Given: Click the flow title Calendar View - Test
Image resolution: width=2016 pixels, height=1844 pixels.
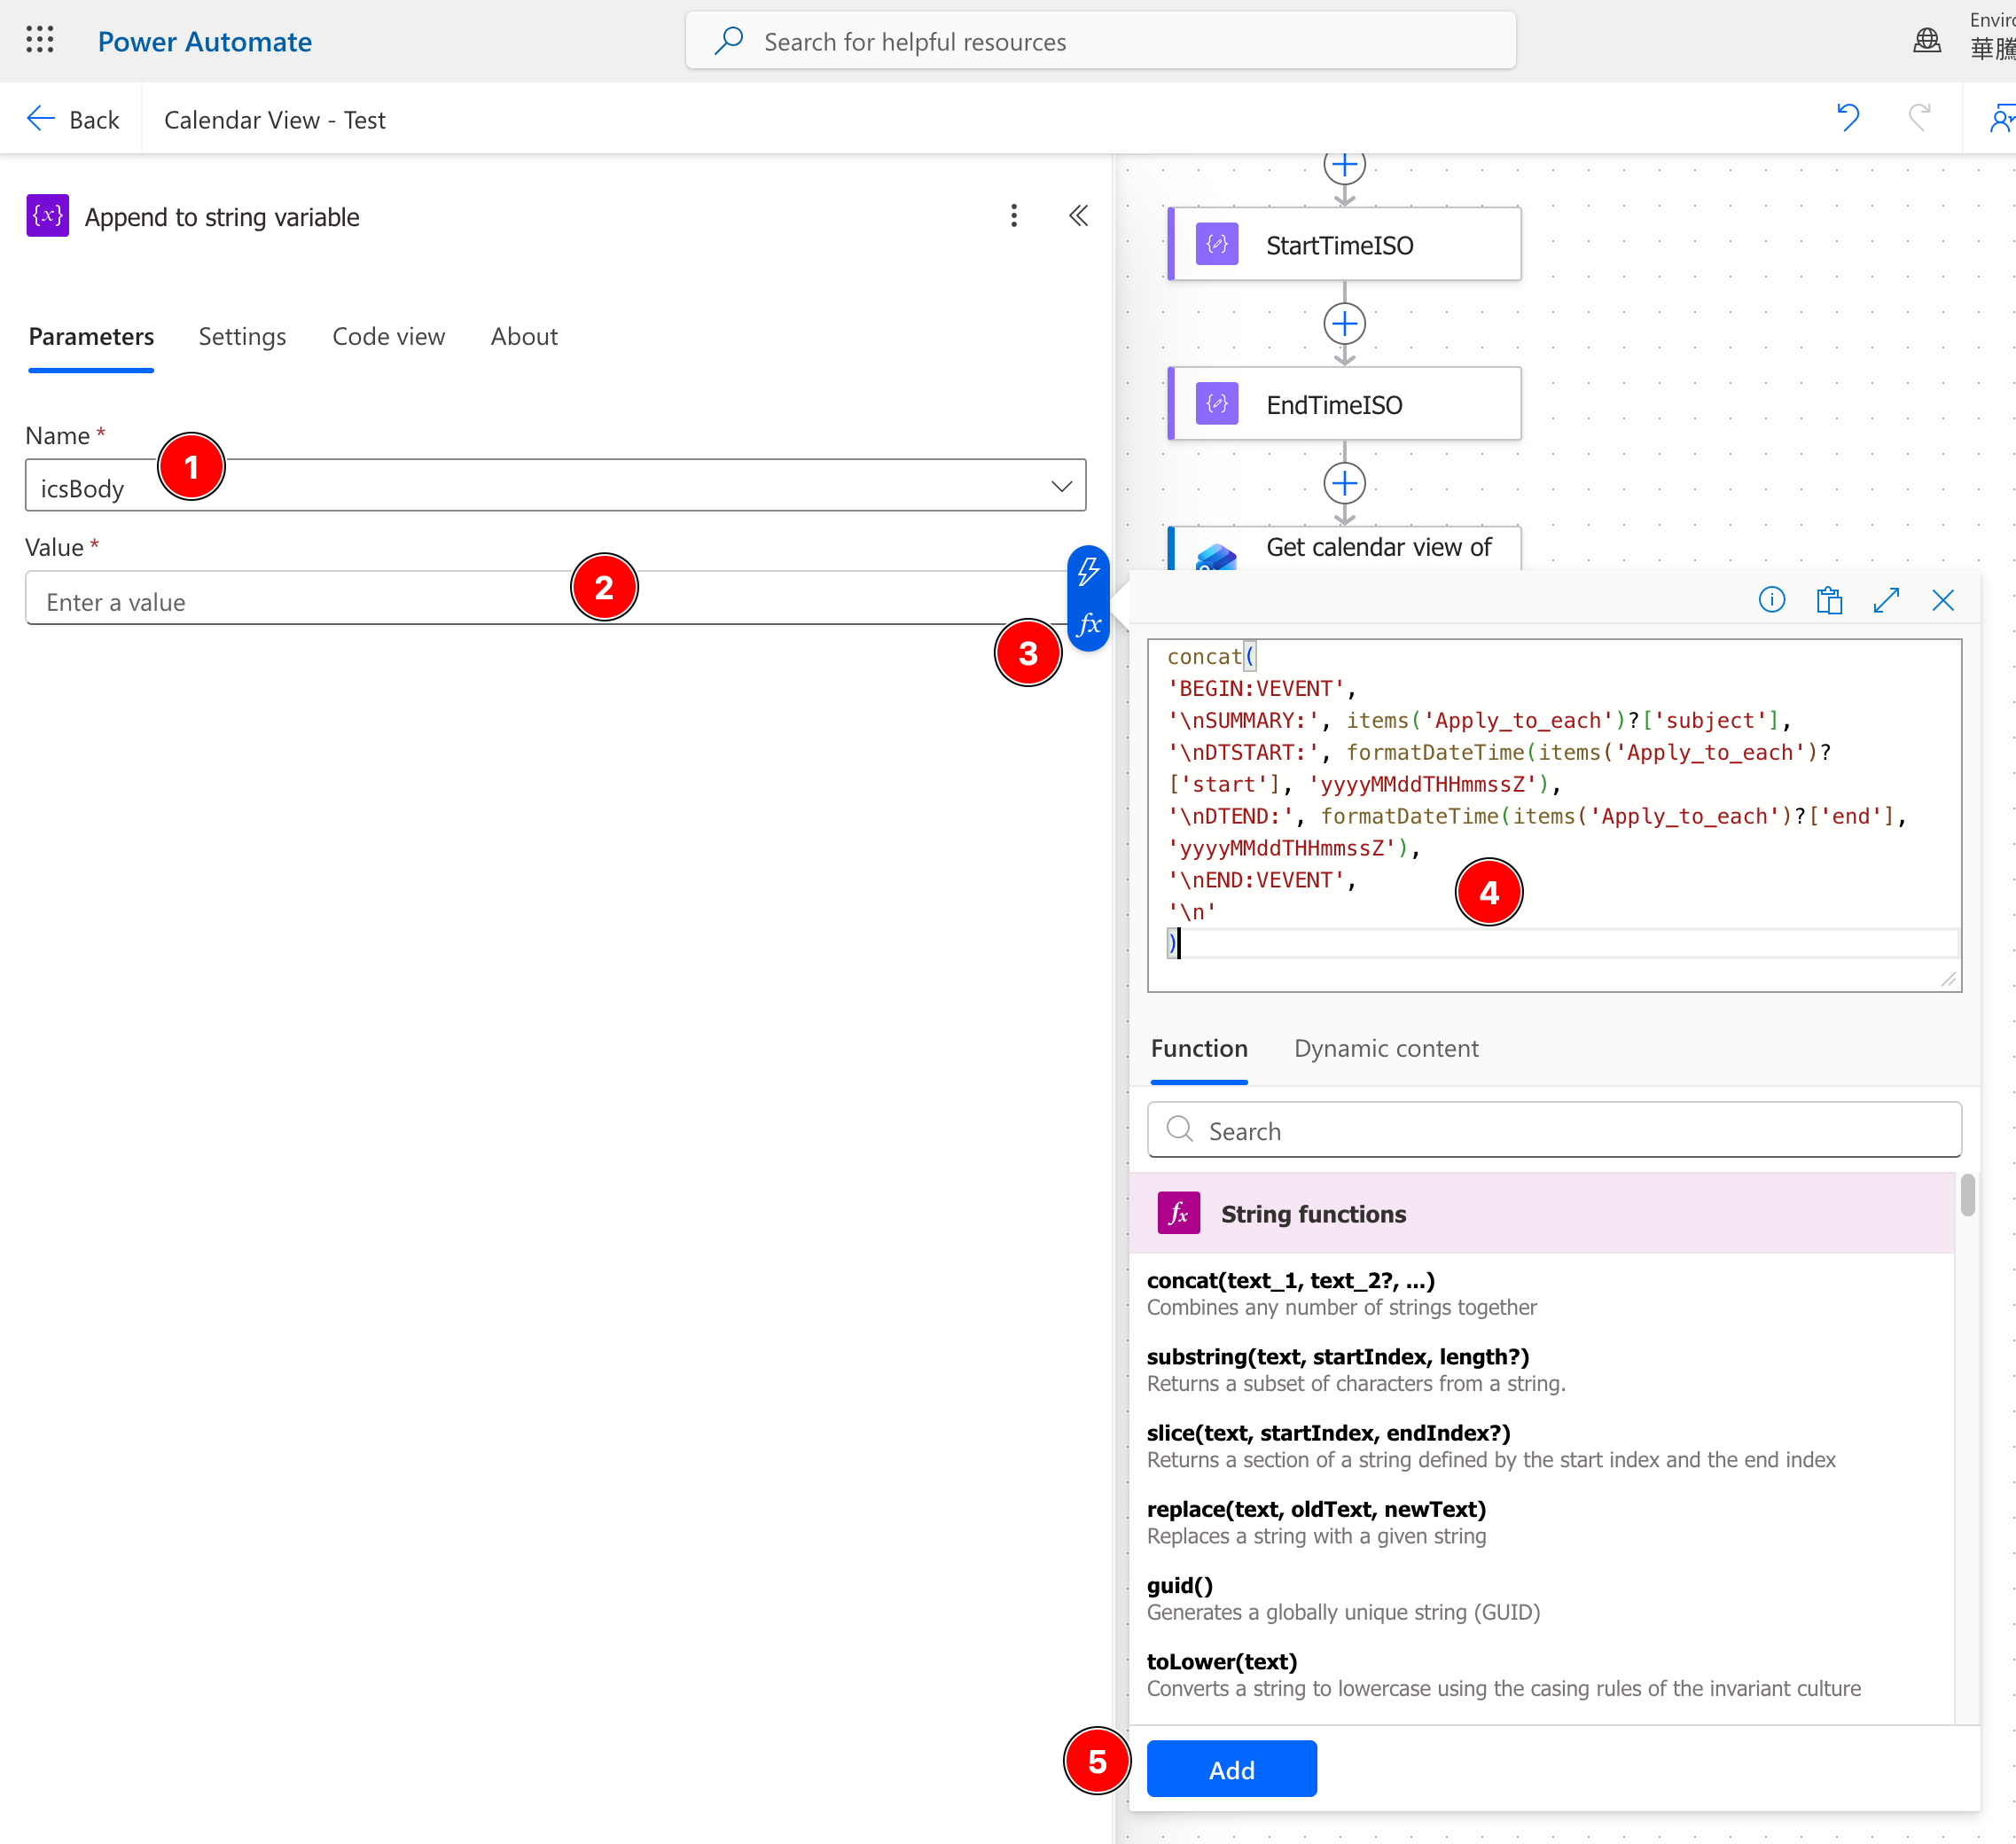Looking at the screenshot, I should 274,120.
